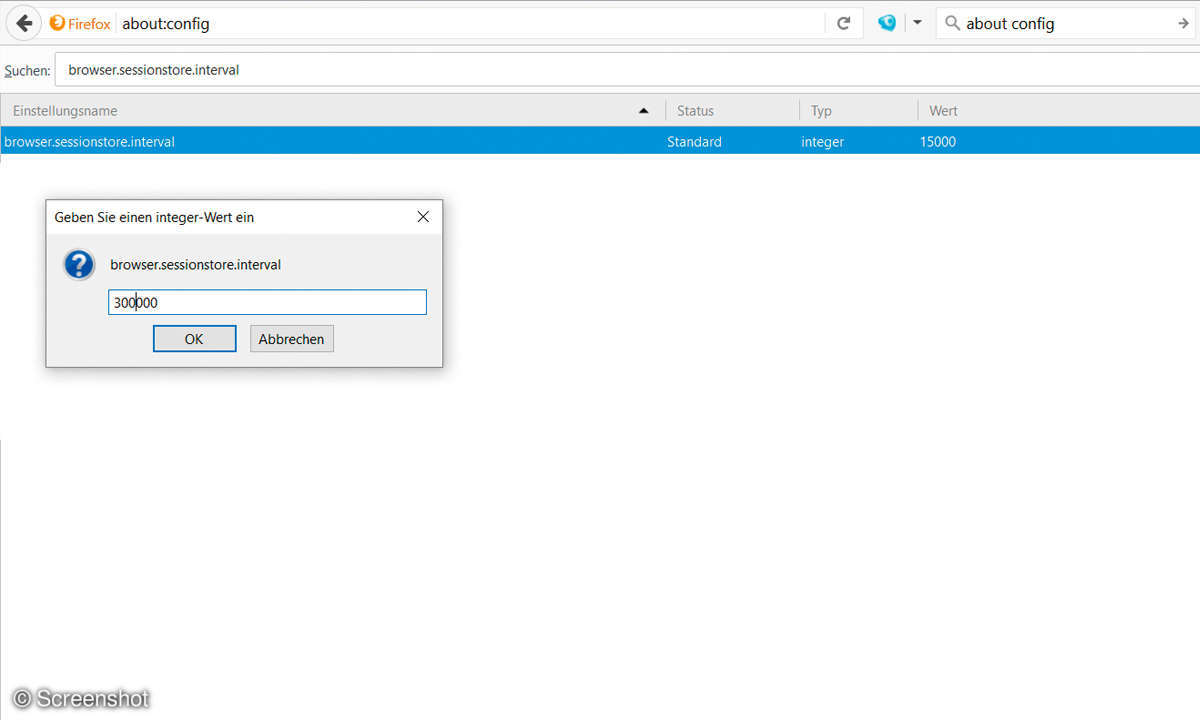The image size is (1200, 720).
Task: Open the dropdown arrow beside the shield icon
Action: 917,23
